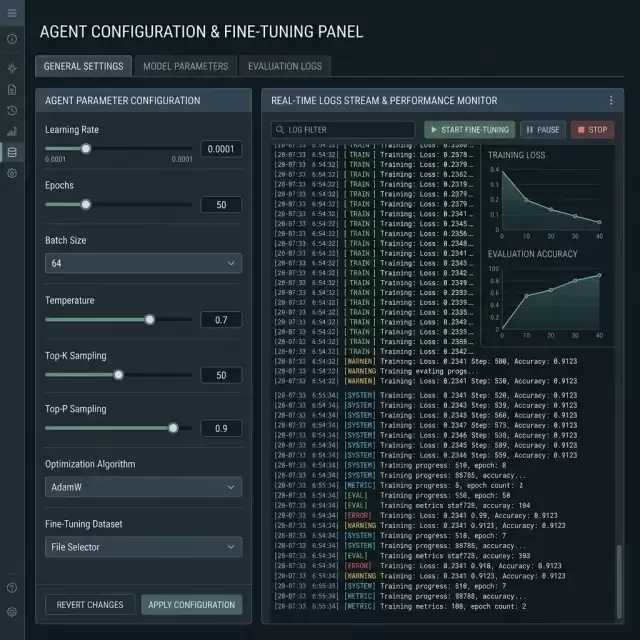This screenshot has height=640, width=640.
Task: Open the bar chart analytics sidebar icon
Action: click(x=12, y=131)
